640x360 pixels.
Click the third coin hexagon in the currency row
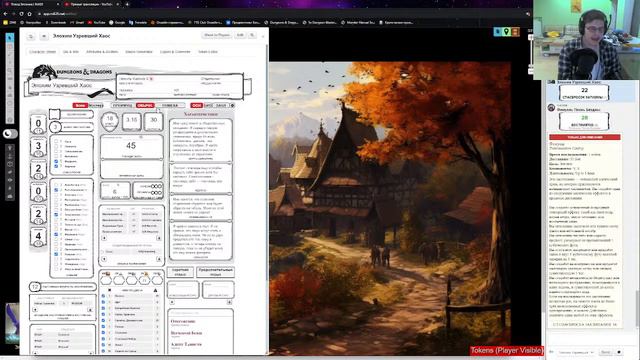(x=131, y=280)
